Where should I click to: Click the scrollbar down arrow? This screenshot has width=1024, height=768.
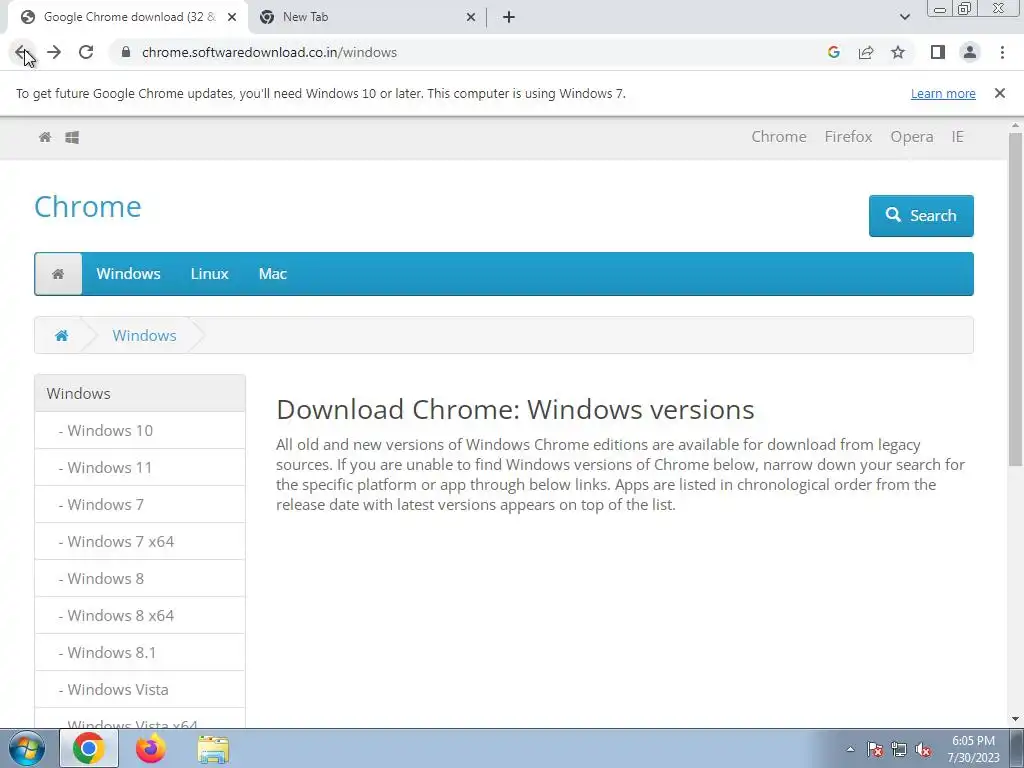[1016, 719]
